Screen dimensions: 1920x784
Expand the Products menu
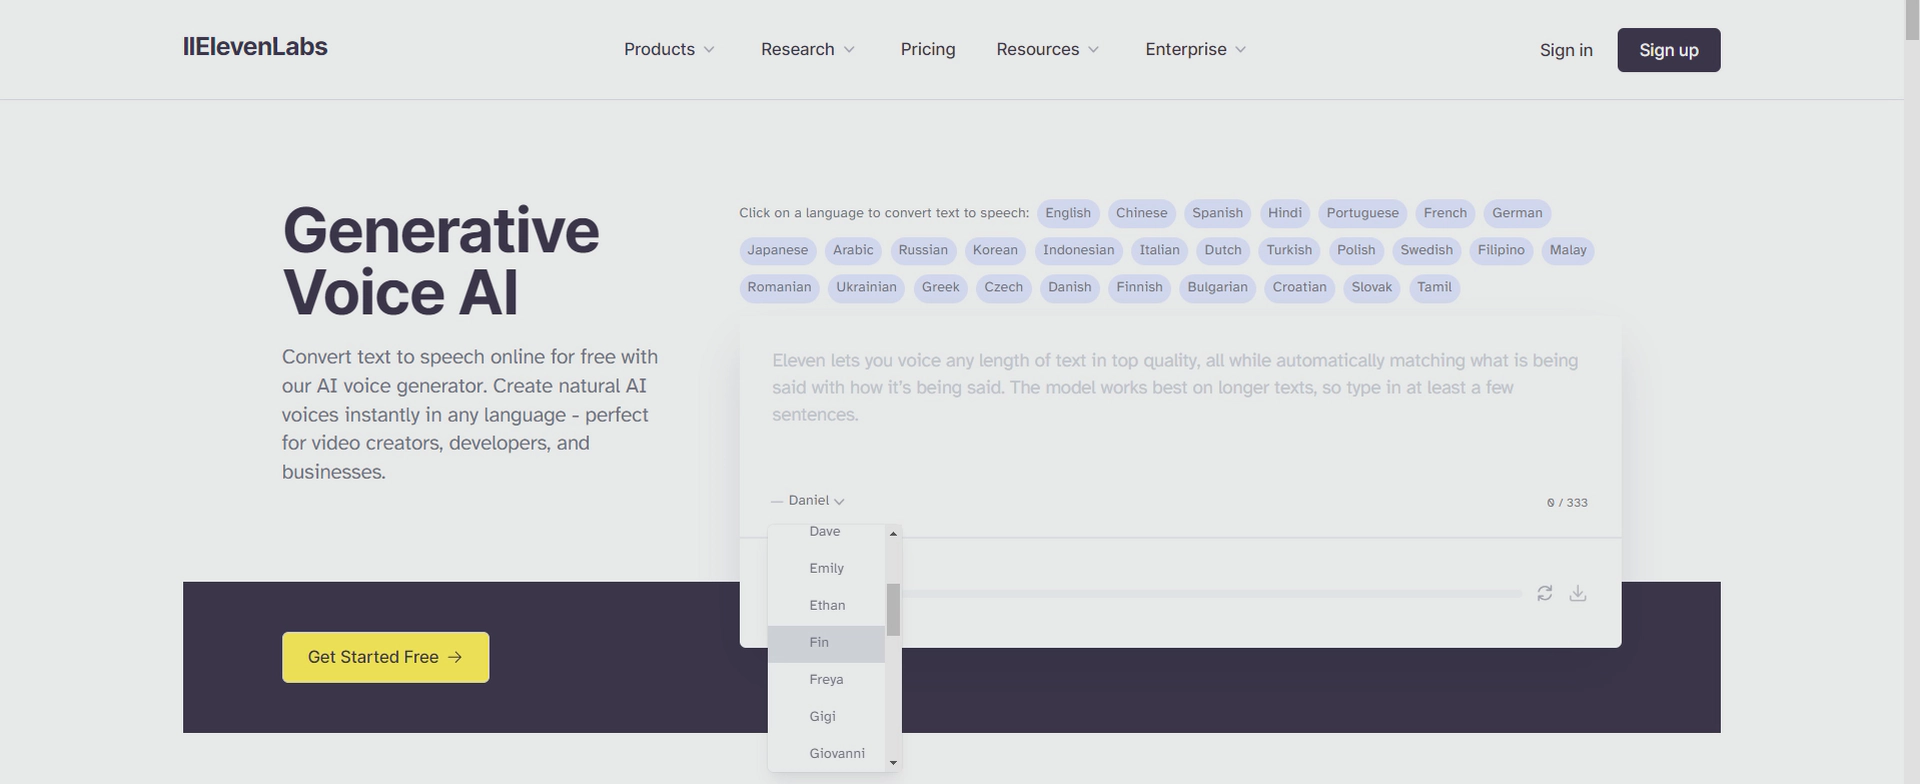point(669,49)
